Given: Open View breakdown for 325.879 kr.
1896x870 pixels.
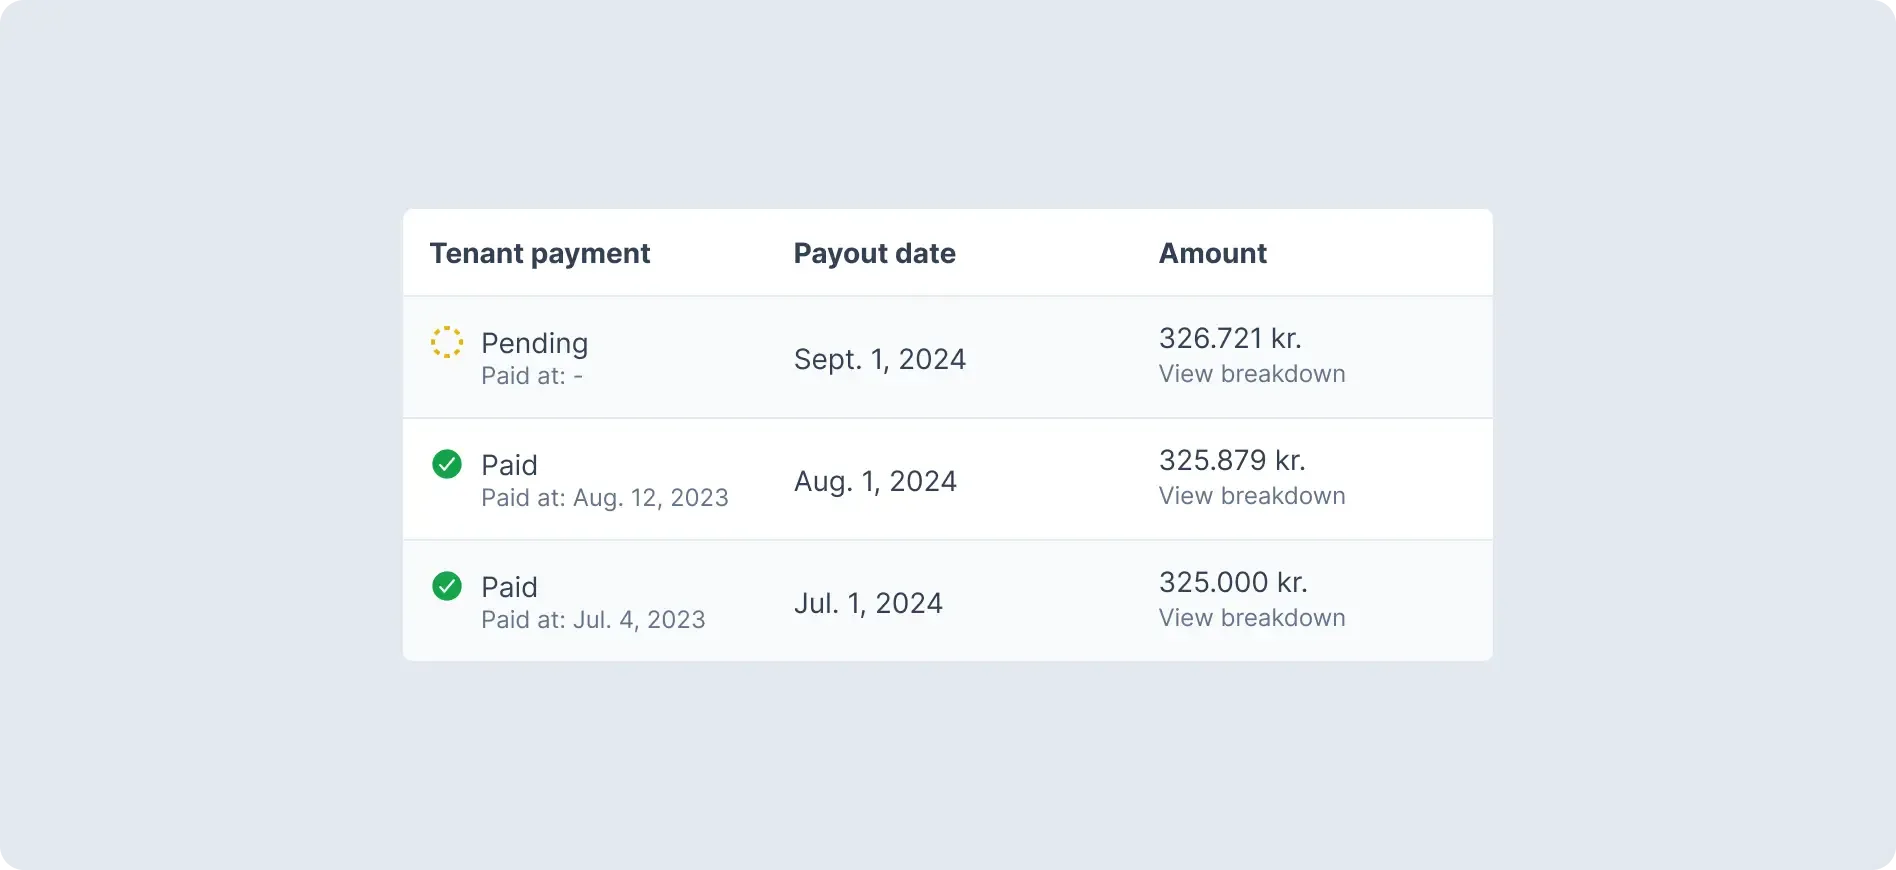Looking at the screenshot, I should 1251,496.
